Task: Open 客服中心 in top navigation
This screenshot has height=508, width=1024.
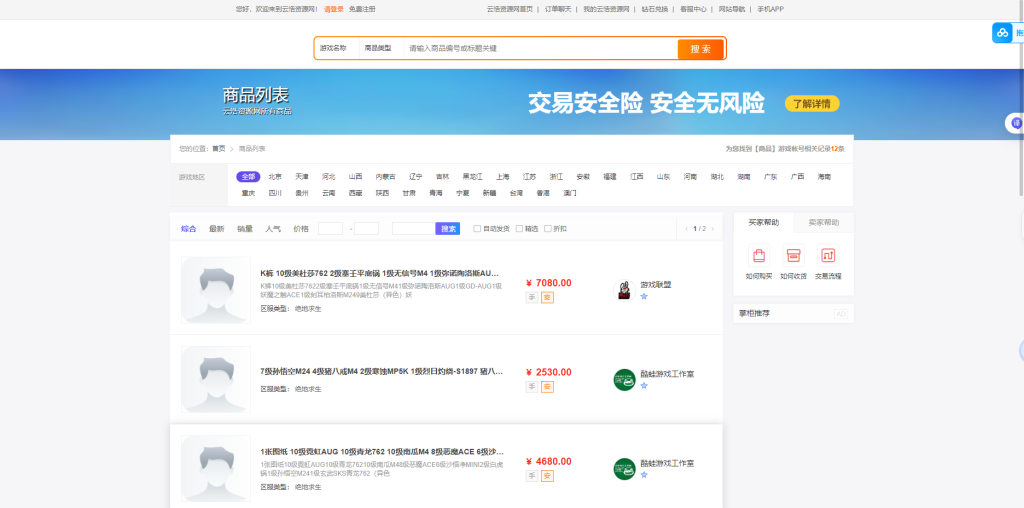Action: click(x=693, y=9)
